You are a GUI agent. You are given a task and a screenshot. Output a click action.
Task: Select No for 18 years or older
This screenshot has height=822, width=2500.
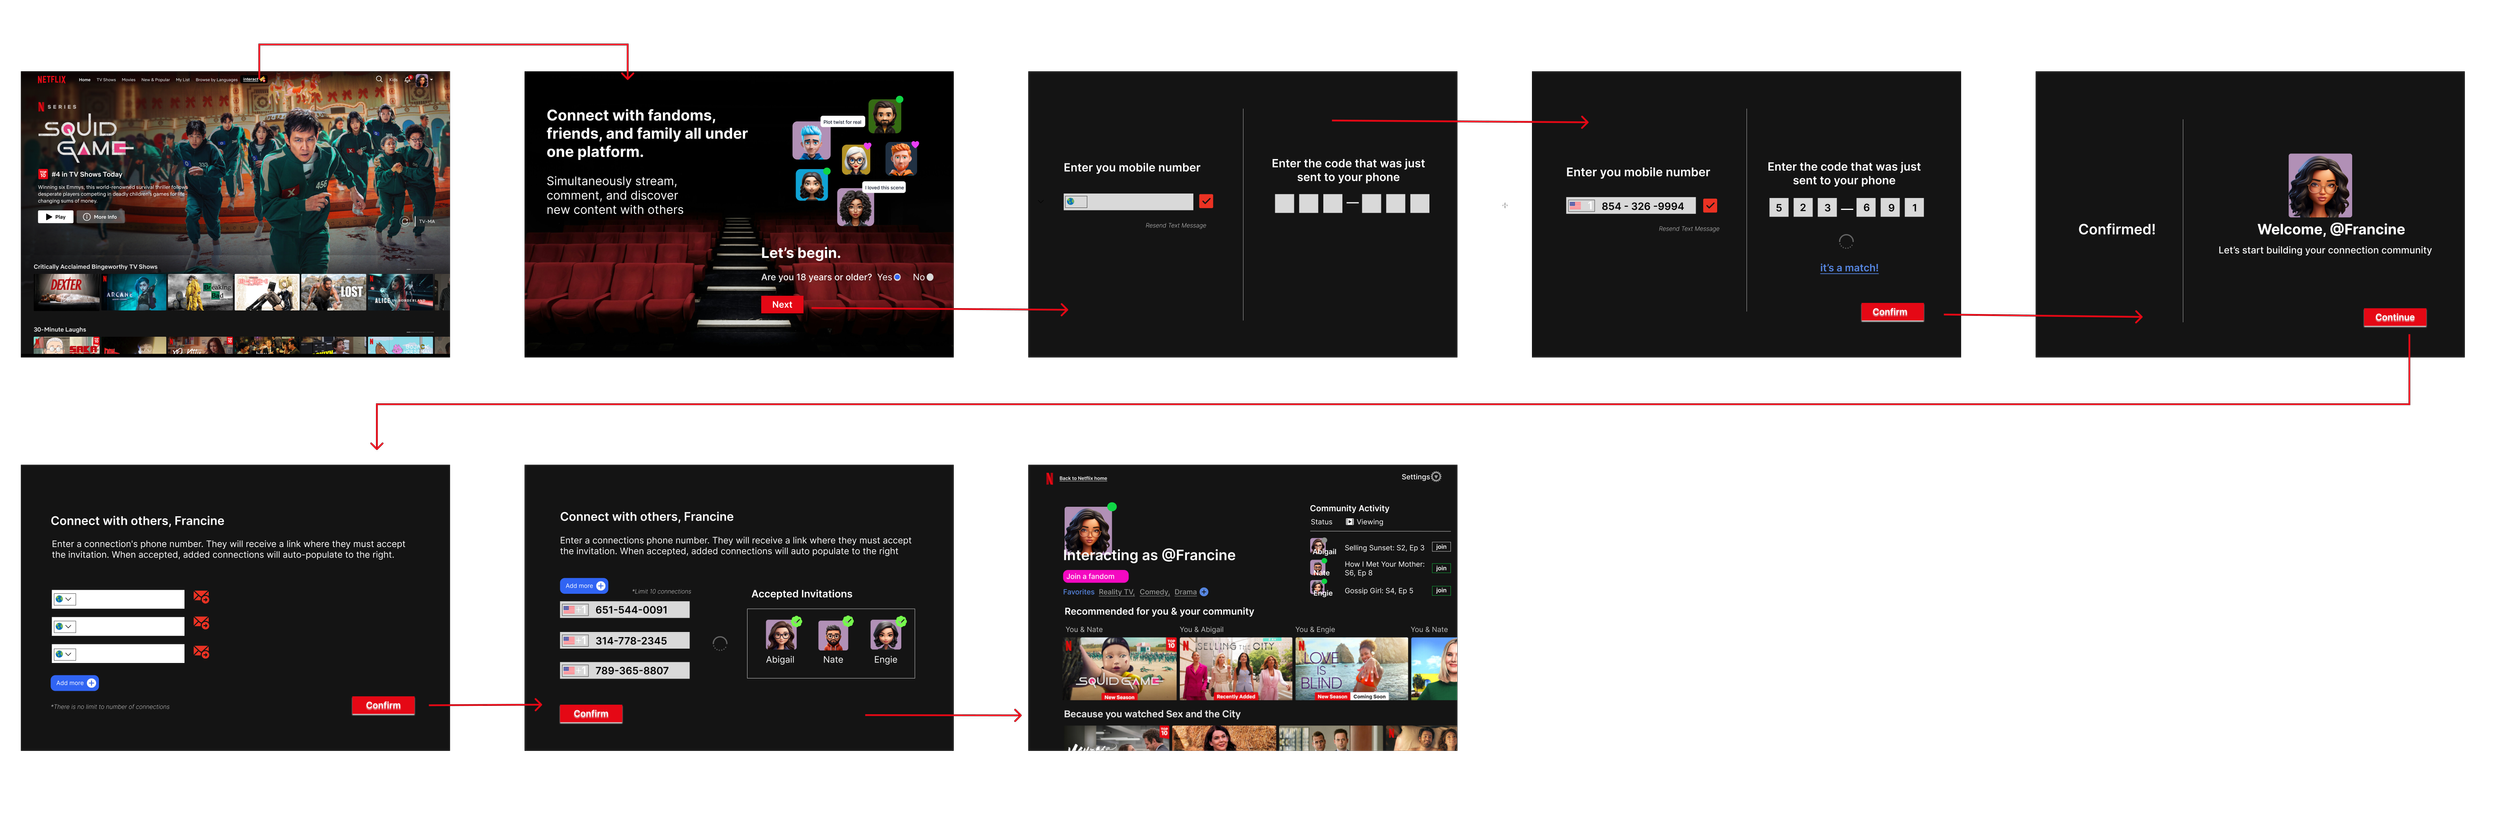click(930, 277)
